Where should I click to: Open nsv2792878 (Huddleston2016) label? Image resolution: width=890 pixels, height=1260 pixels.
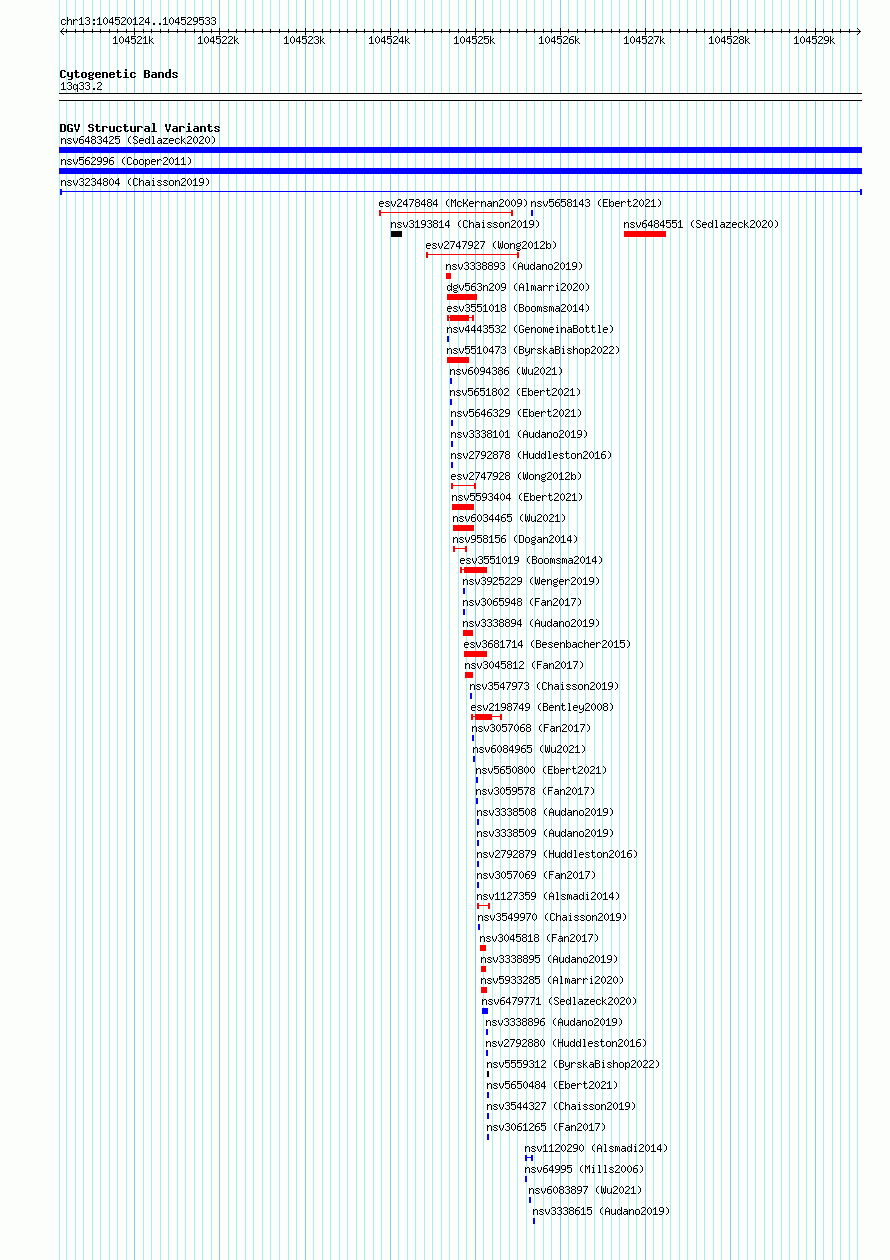click(x=531, y=455)
